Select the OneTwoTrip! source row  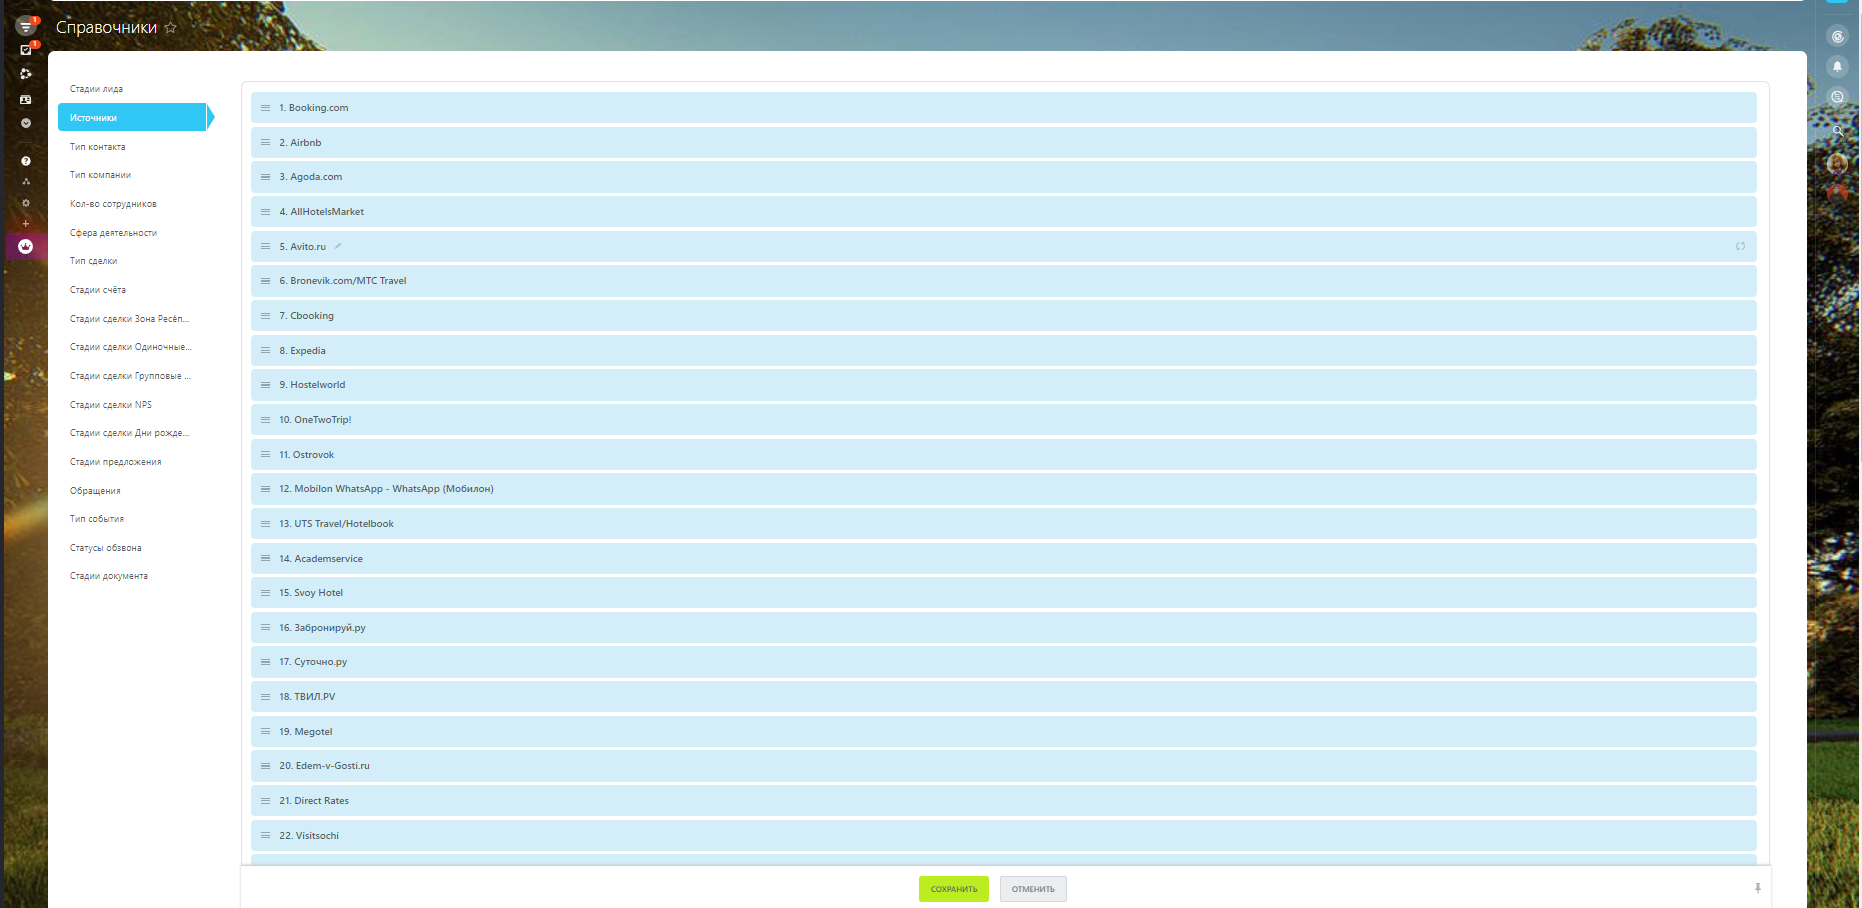click(x=1004, y=420)
